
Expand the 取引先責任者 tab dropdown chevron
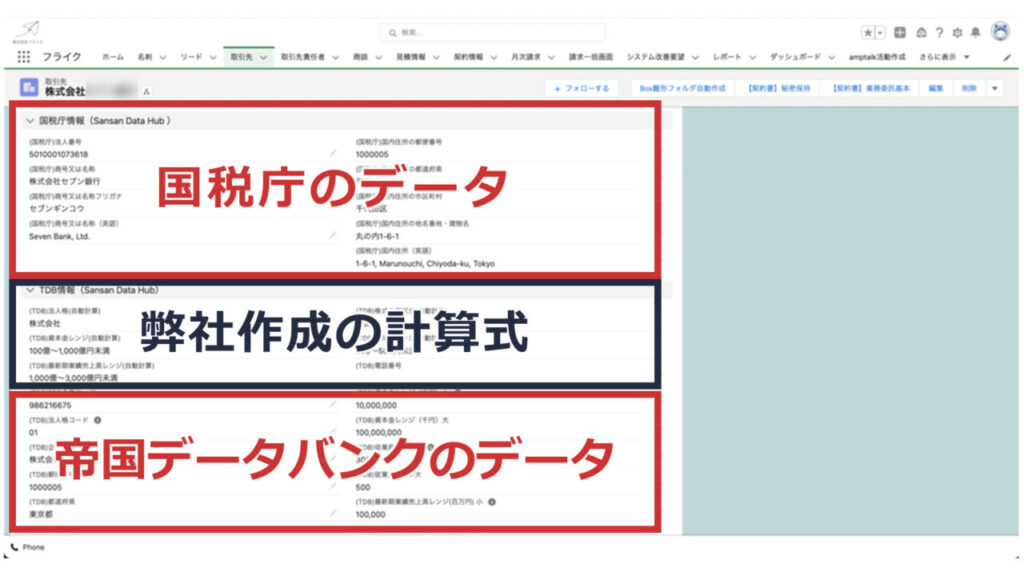pyautogui.click(x=336, y=57)
